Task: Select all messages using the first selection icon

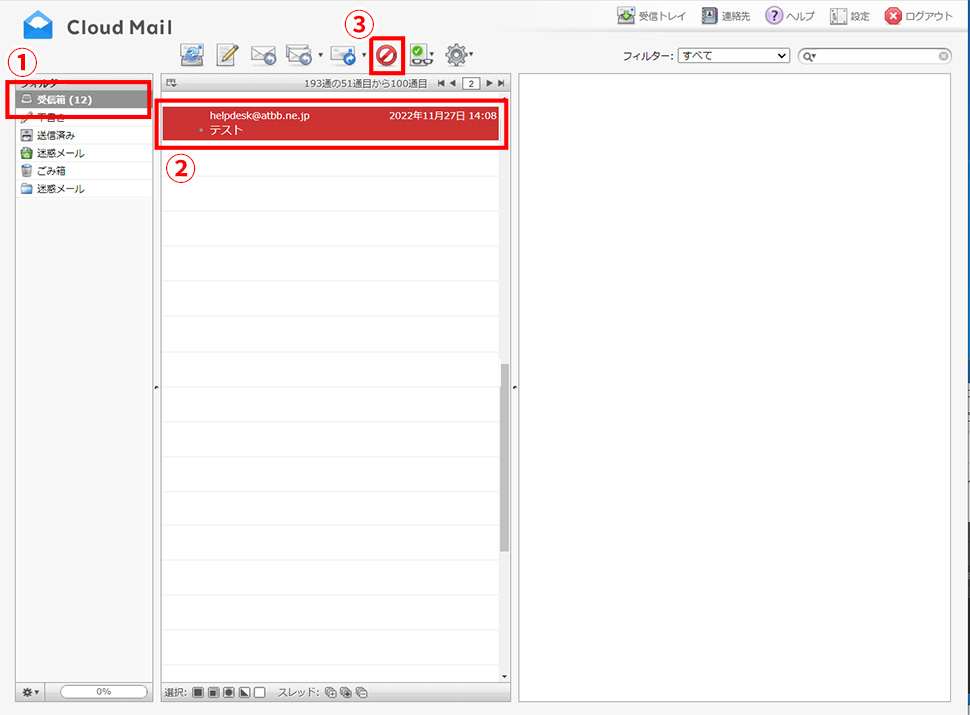Action: tap(198, 692)
